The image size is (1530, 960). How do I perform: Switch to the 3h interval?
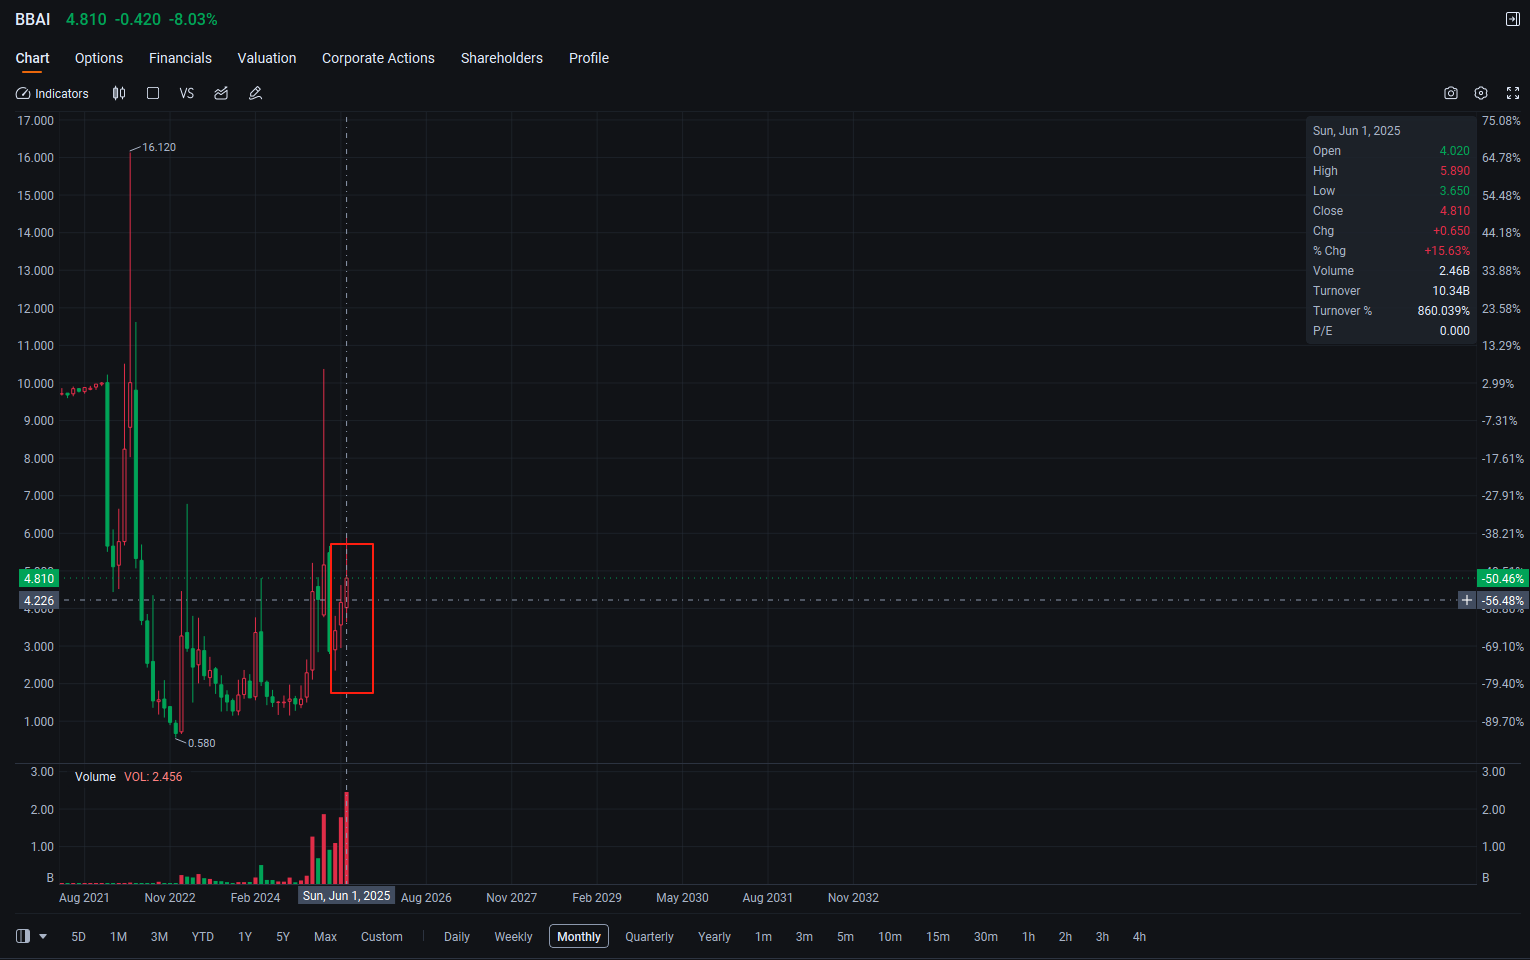pos(1102,937)
